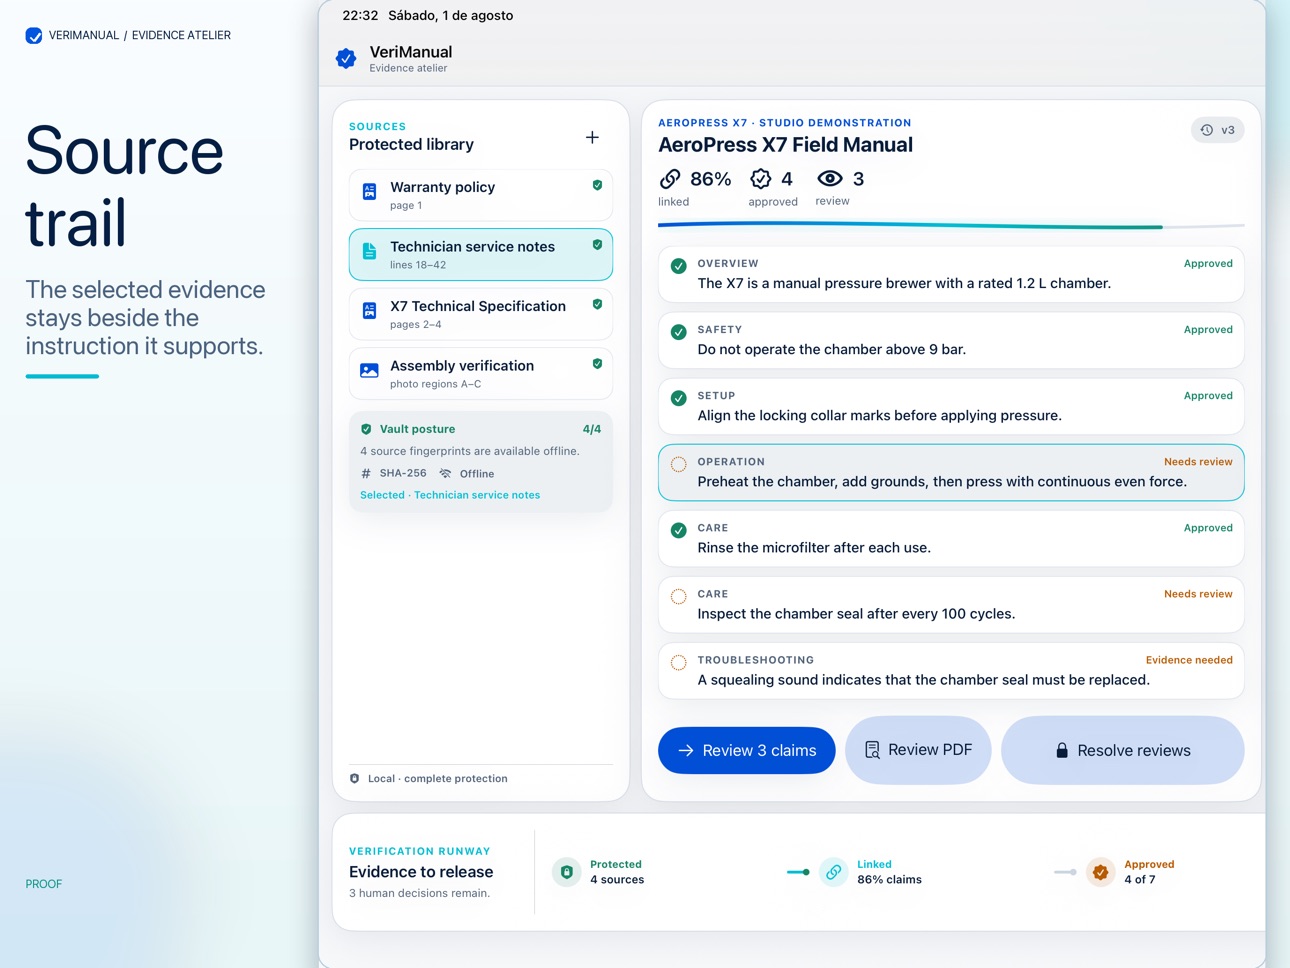
Task: Click the Warranty policy document icon
Action: pyautogui.click(x=369, y=191)
